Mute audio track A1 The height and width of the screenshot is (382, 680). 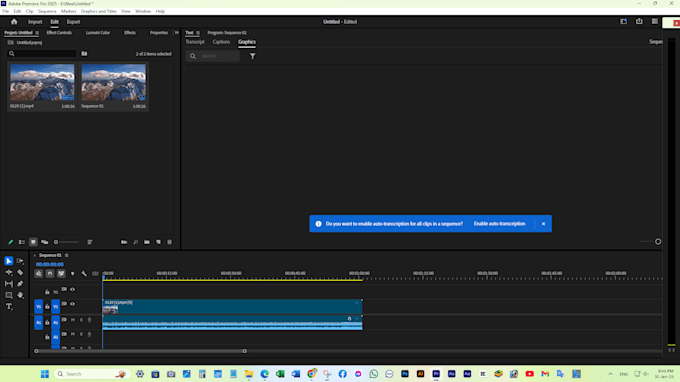(72, 320)
